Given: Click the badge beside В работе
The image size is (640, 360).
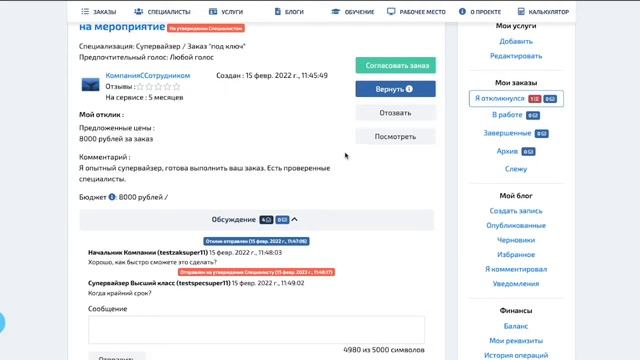Looking at the screenshot, I should coord(533,116).
